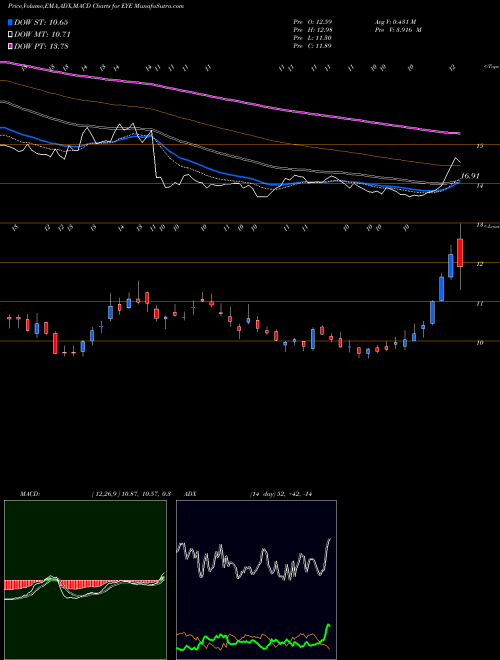
Task: Click the 15 axis label on the upper chart
Action: [x=479, y=146]
